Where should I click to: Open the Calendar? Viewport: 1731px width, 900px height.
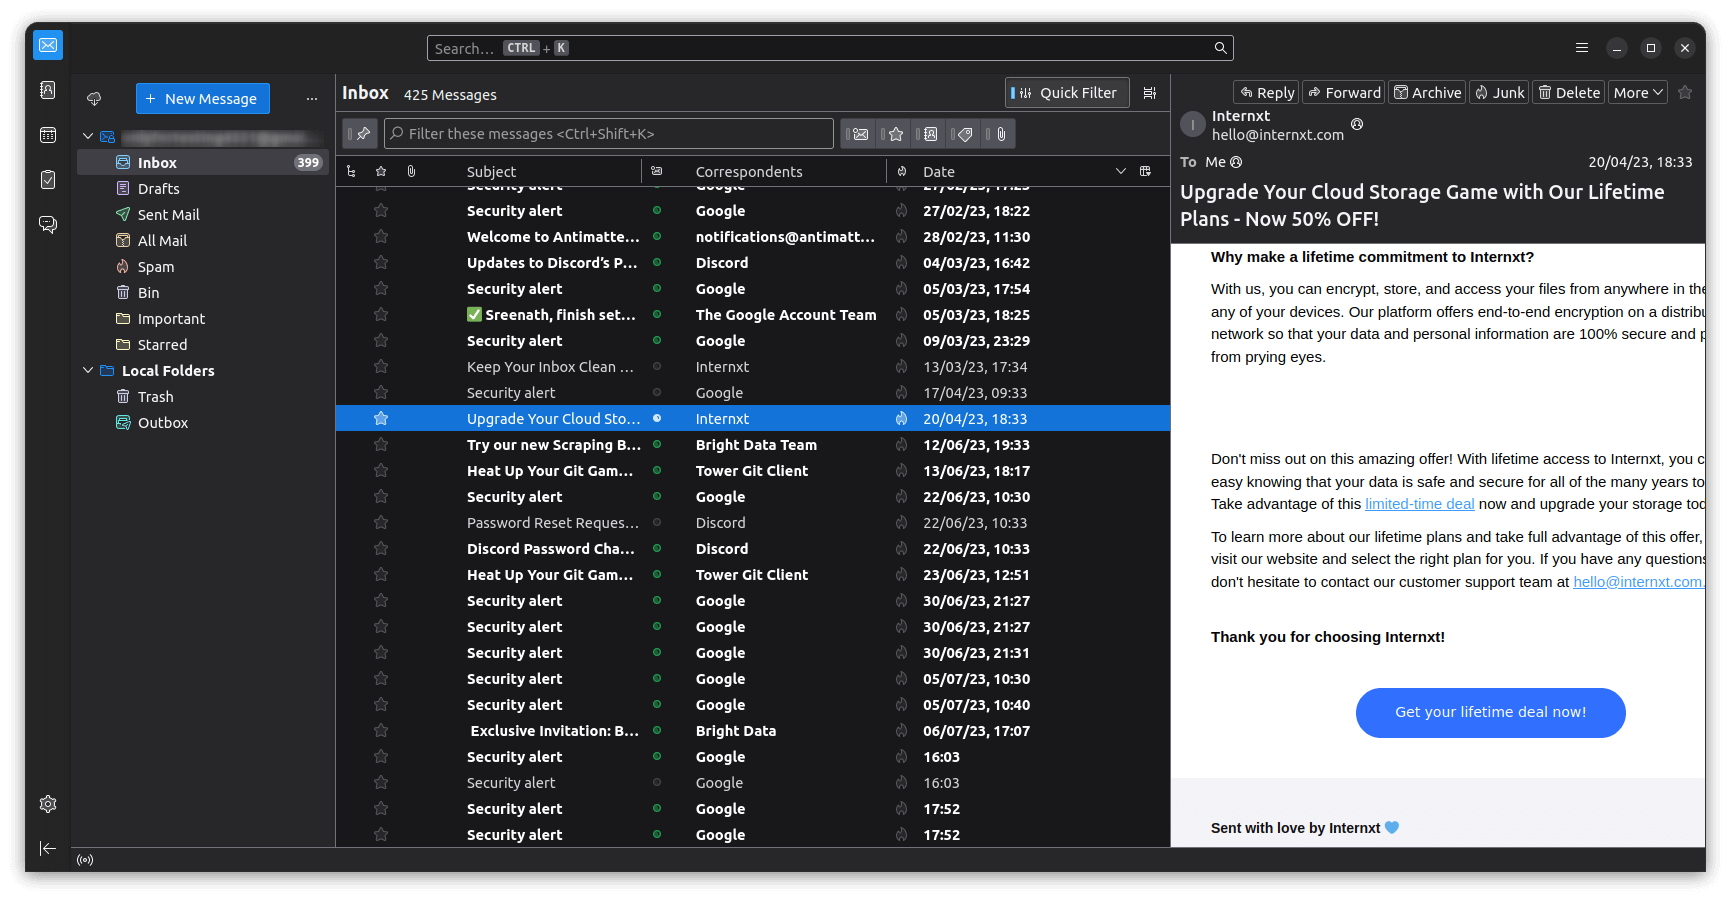(x=47, y=135)
